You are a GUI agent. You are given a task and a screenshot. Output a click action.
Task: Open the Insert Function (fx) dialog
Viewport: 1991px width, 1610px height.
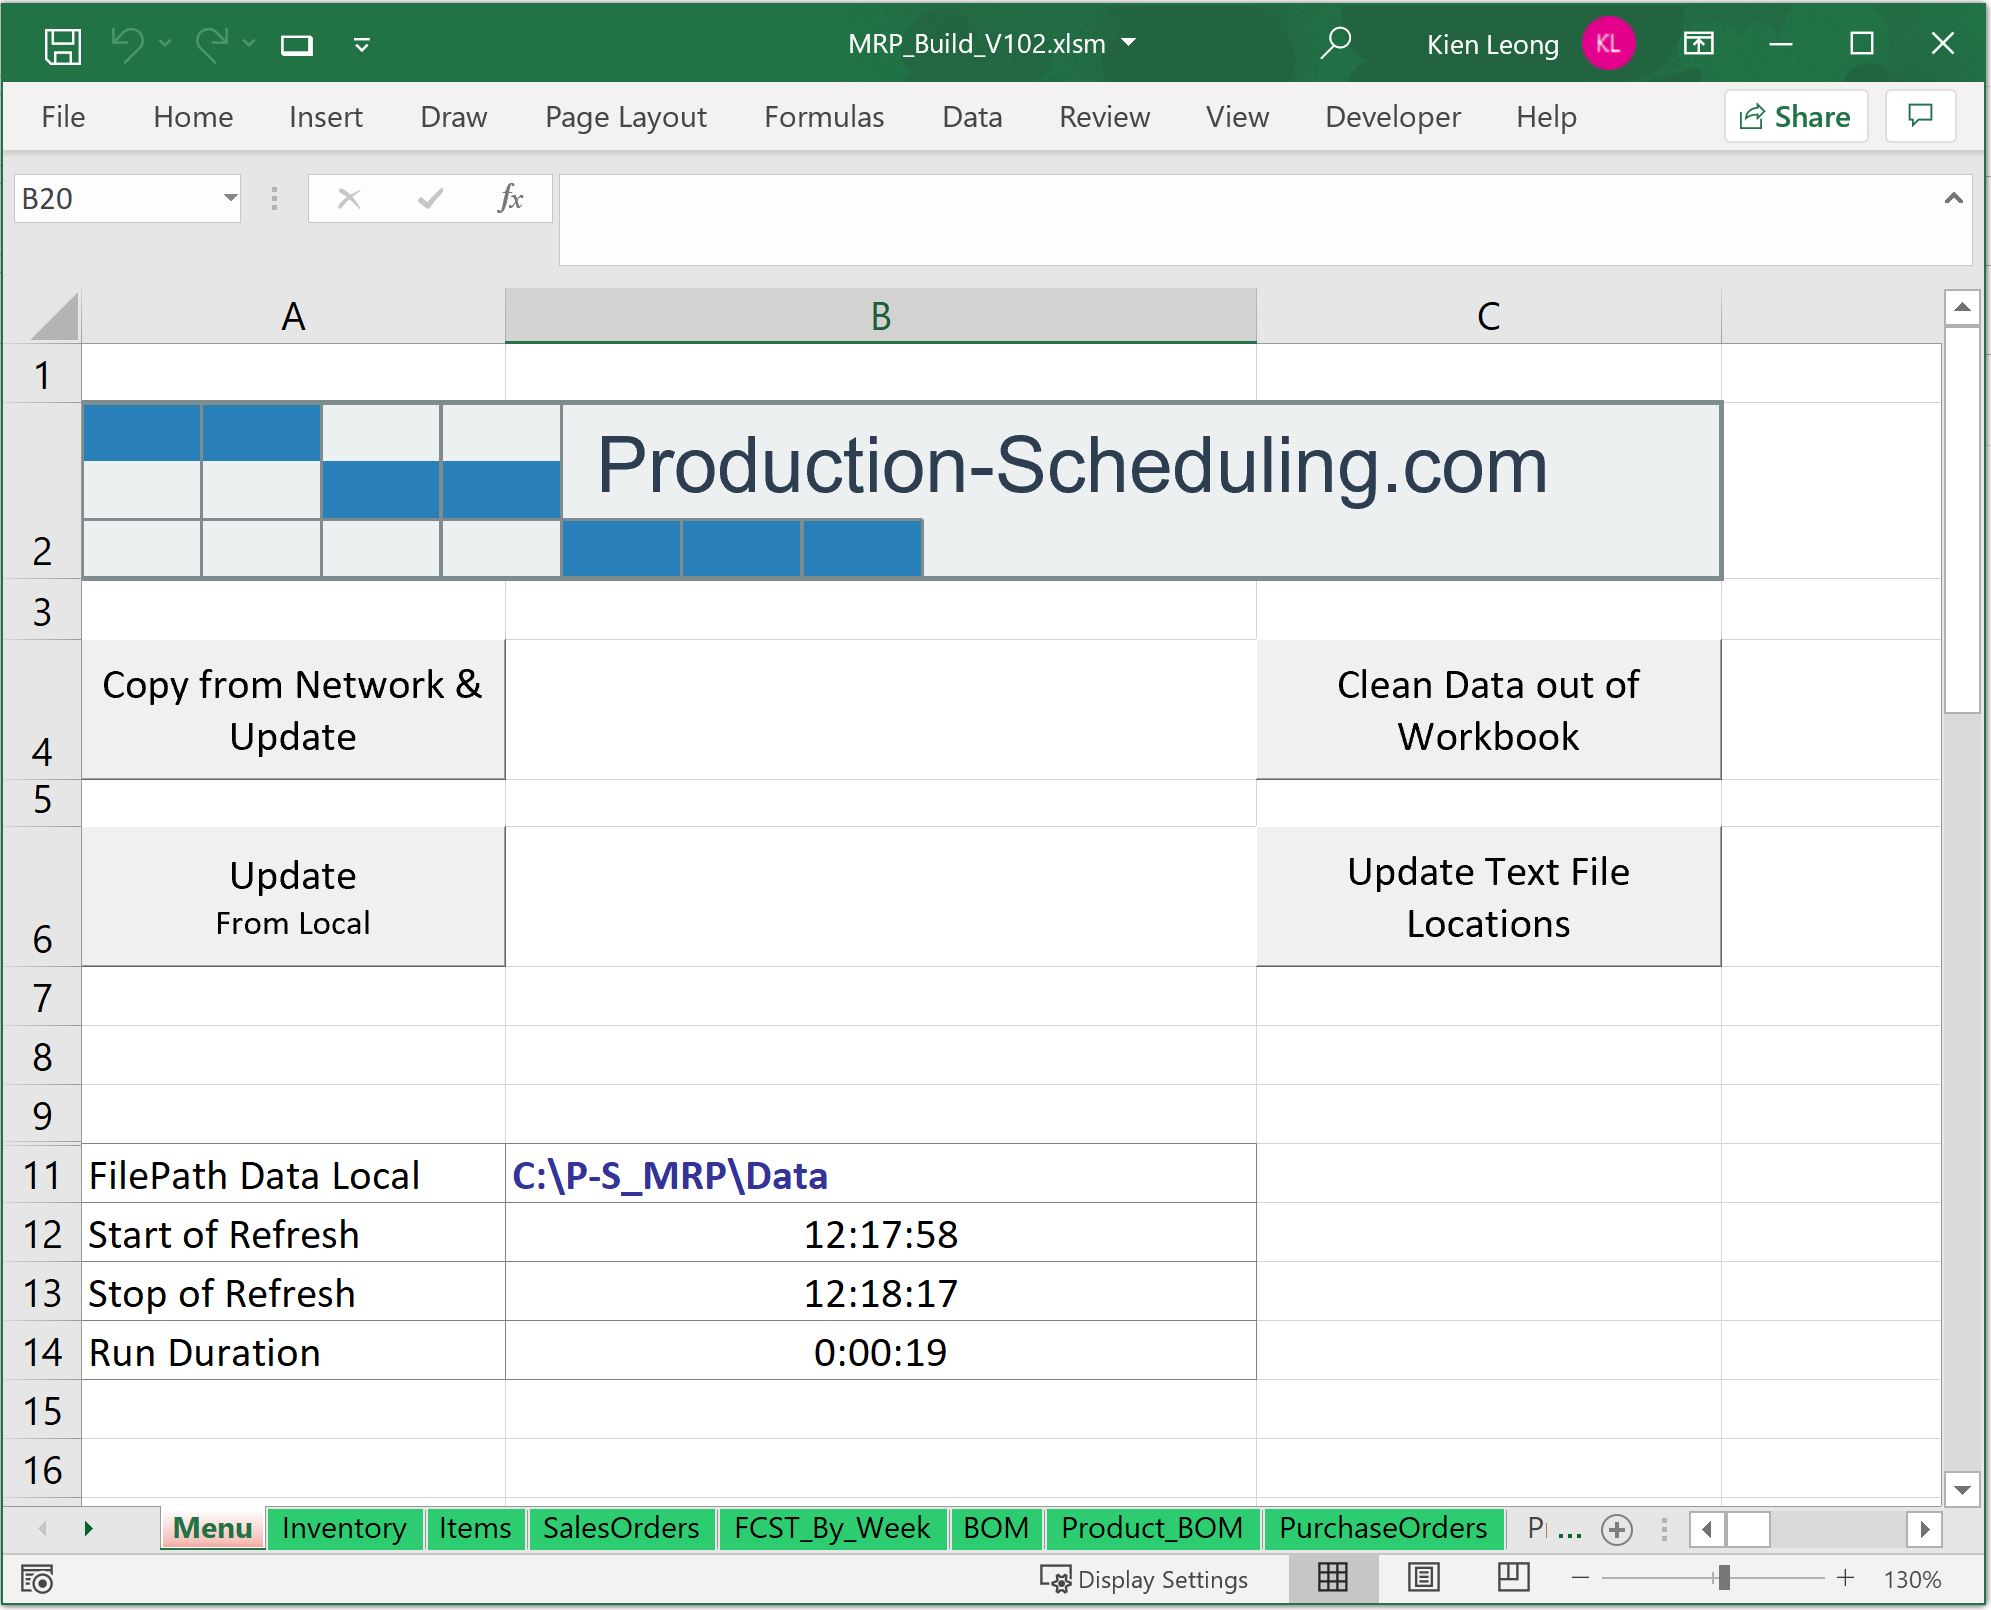click(512, 198)
